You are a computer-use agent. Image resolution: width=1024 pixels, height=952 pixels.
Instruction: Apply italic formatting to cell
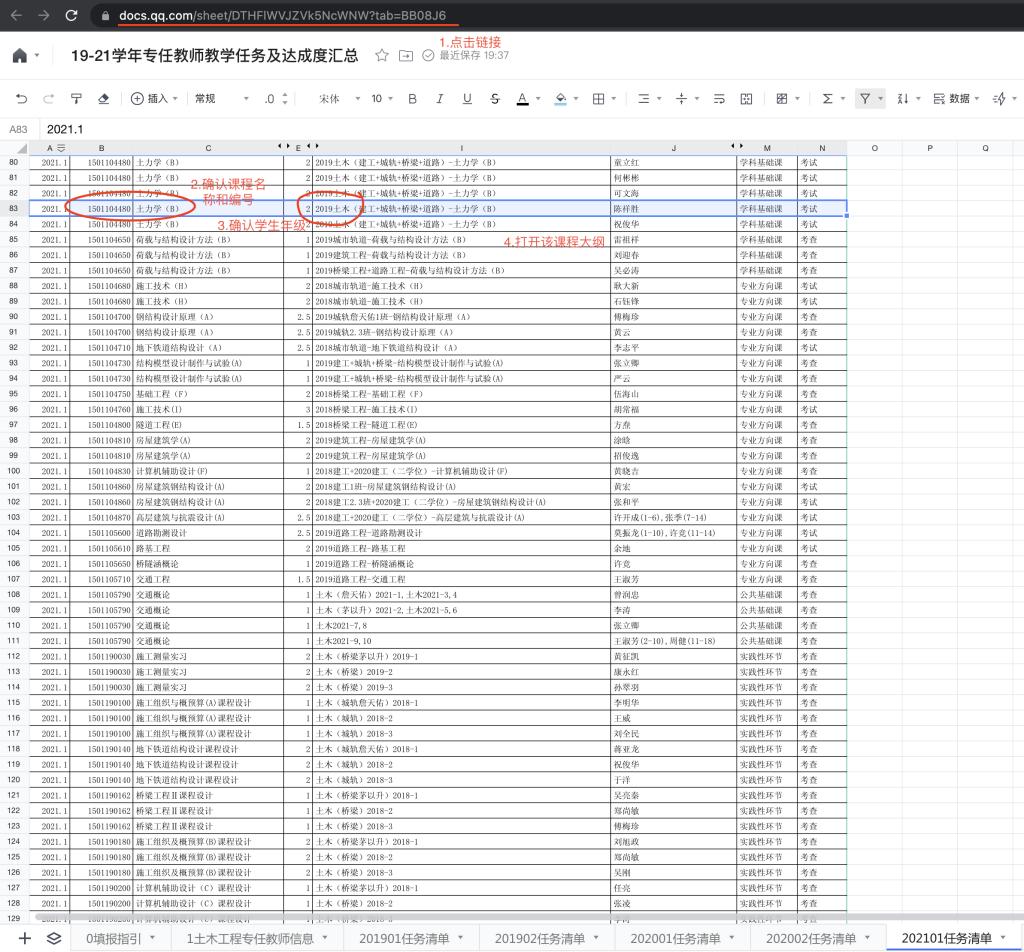pyautogui.click(x=439, y=98)
